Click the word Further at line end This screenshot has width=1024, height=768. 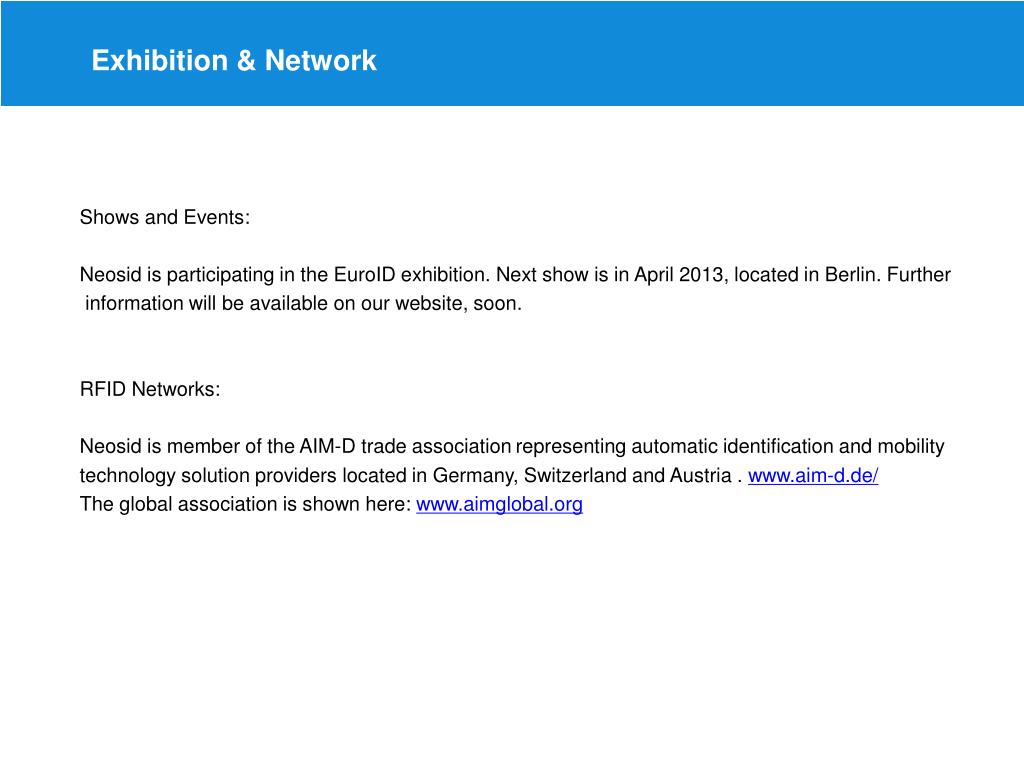point(919,275)
